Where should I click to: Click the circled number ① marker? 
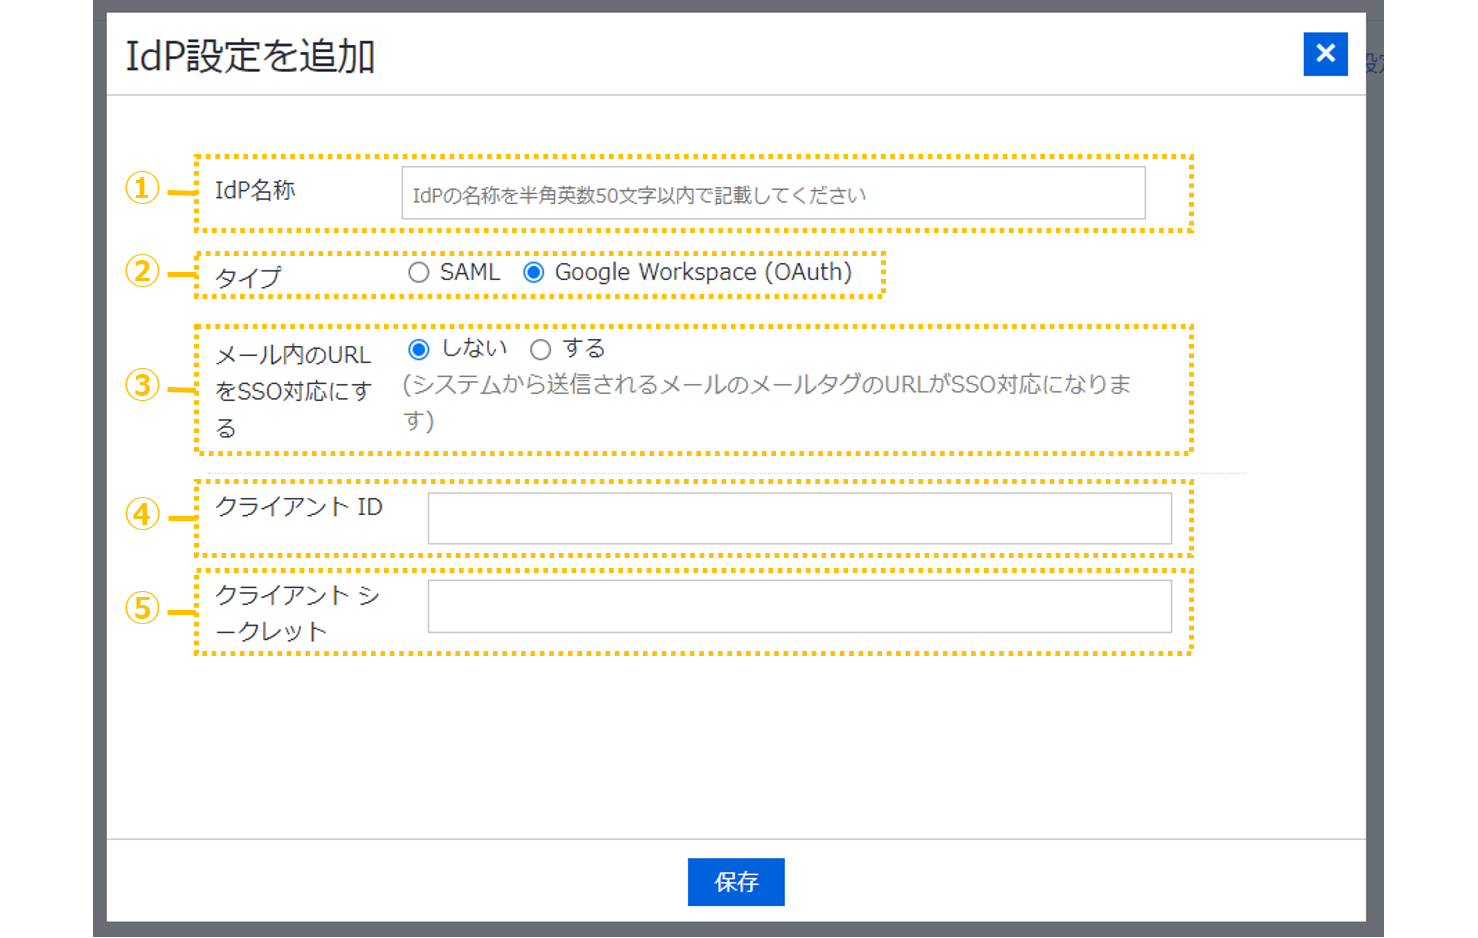(x=142, y=188)
